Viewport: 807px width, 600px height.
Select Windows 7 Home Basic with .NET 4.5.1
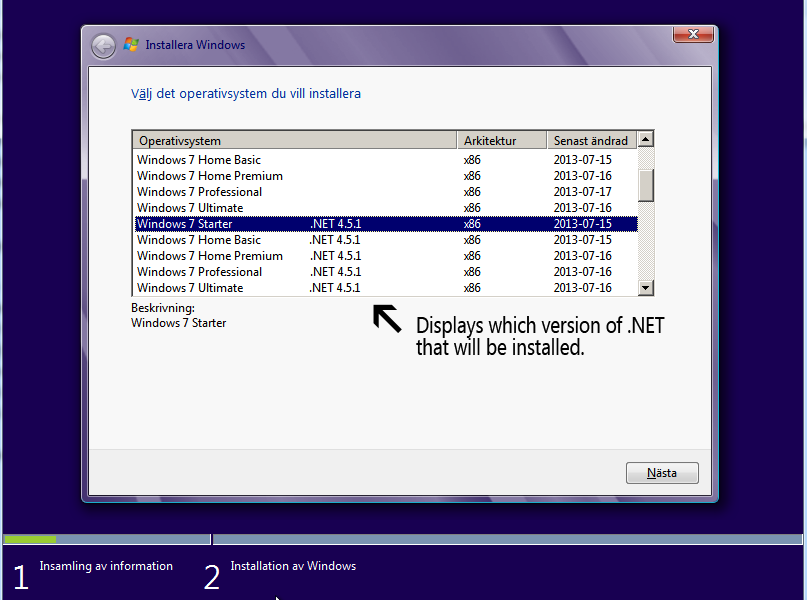click(x=385, y=240)
